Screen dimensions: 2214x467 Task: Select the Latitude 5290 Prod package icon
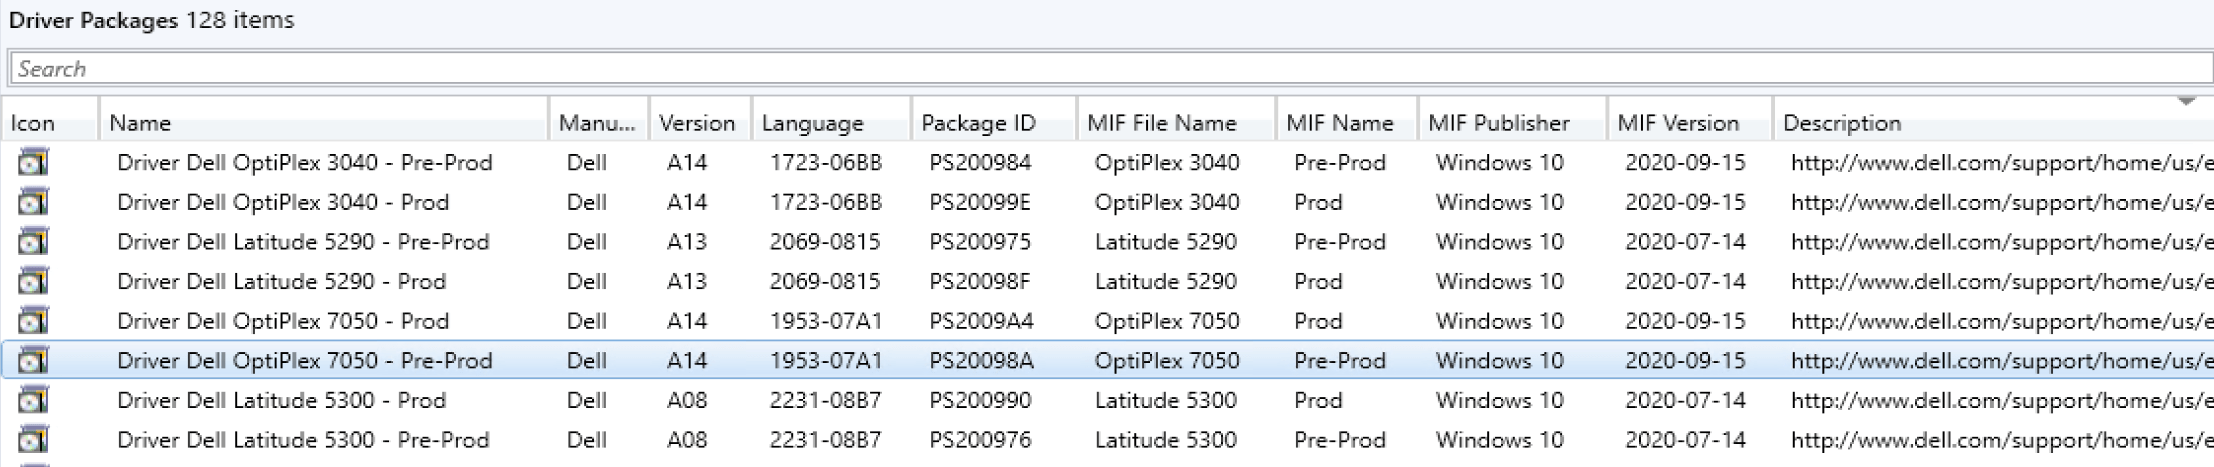tap(33, 282)
